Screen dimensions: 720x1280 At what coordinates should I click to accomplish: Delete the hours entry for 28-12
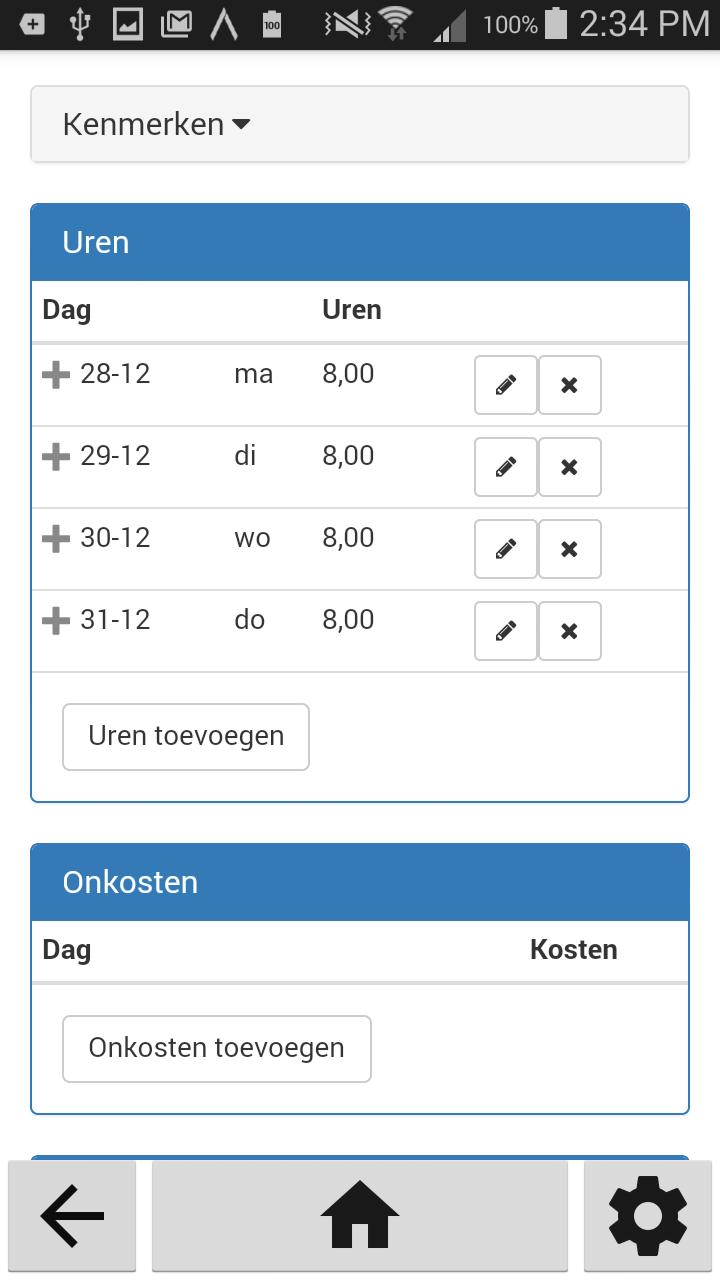570,385
